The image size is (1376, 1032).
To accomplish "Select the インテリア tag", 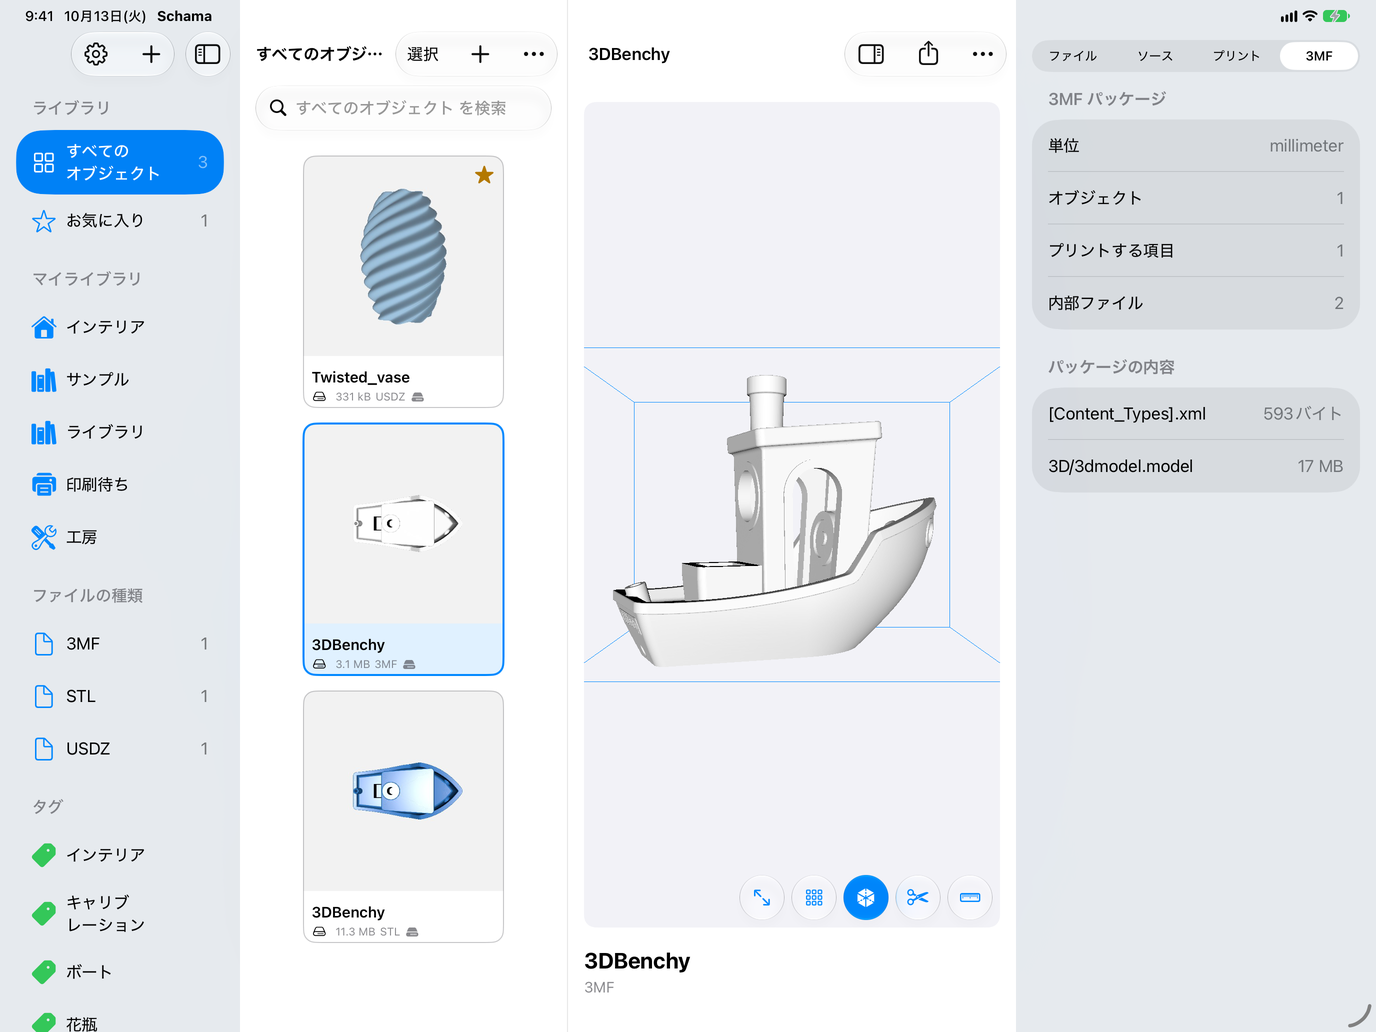I will (x=120, y=855).
